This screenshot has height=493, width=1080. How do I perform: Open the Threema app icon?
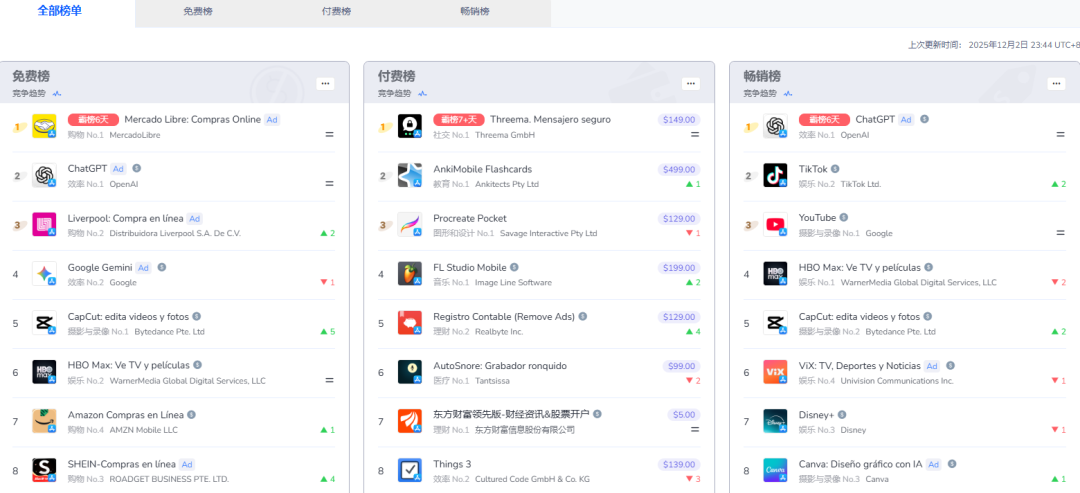click(x=410, y=126)
